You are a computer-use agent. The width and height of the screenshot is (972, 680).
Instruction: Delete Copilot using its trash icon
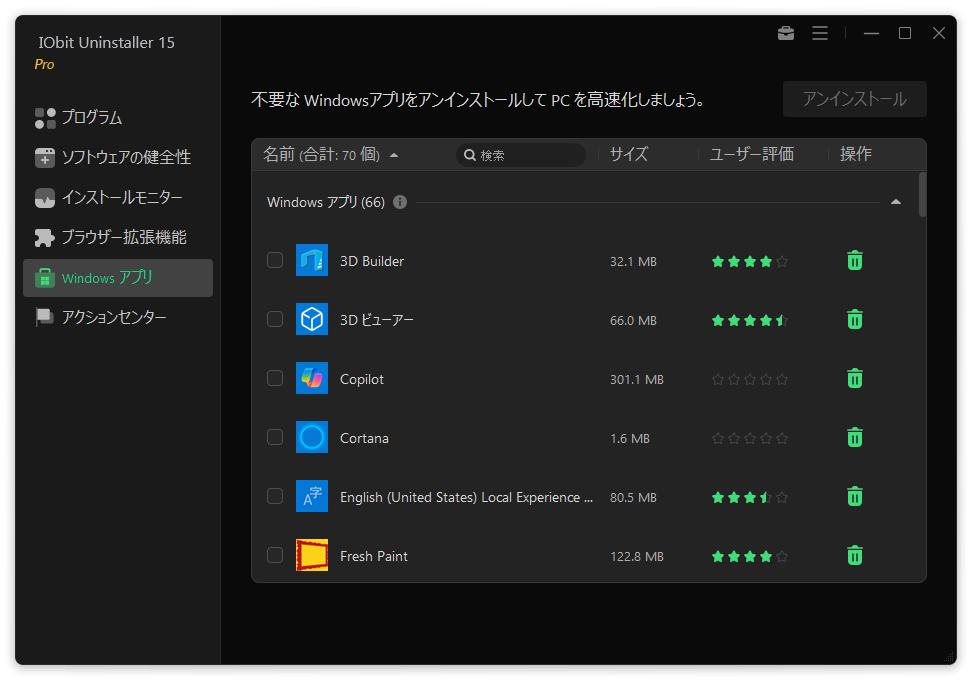point(855,379)
